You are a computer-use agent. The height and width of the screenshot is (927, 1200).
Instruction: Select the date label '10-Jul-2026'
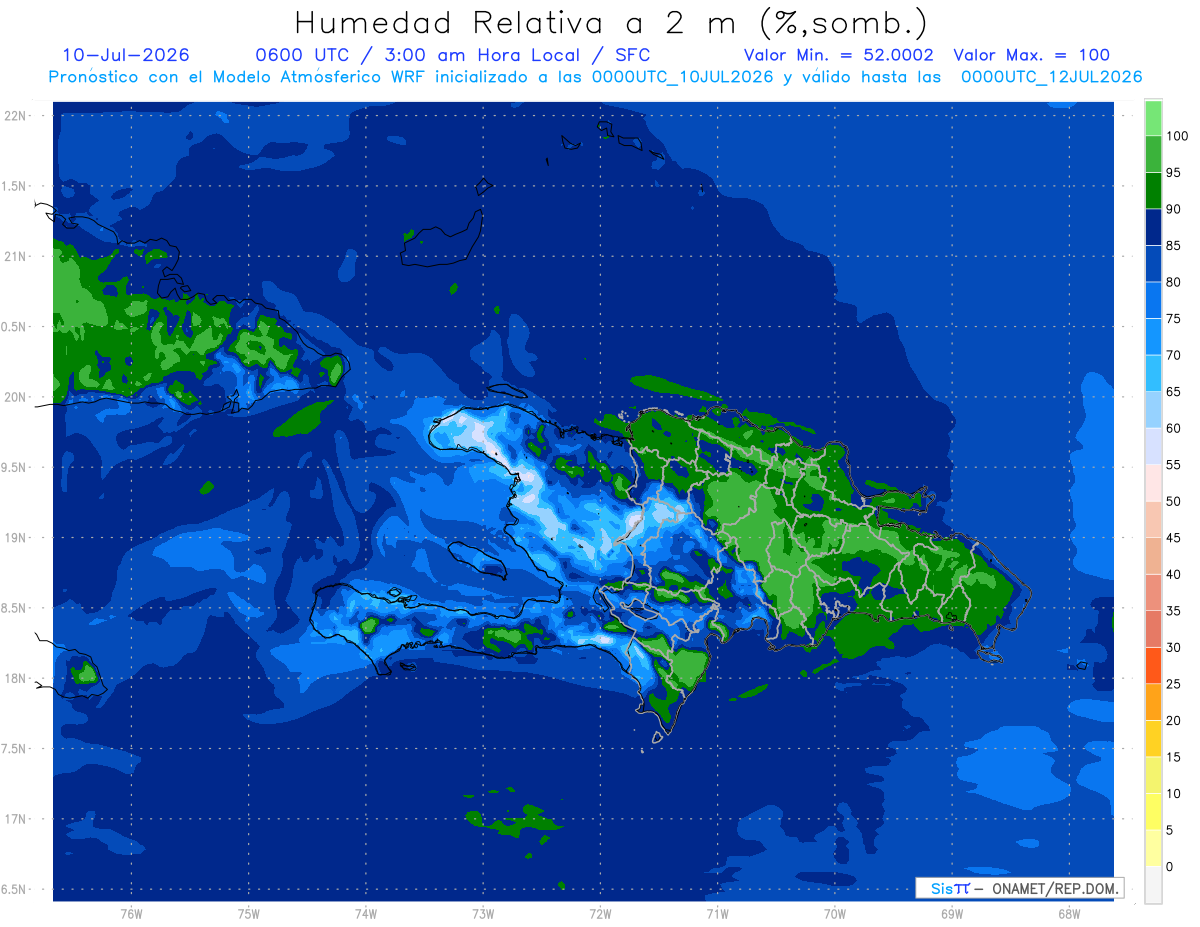coord(126,55)
